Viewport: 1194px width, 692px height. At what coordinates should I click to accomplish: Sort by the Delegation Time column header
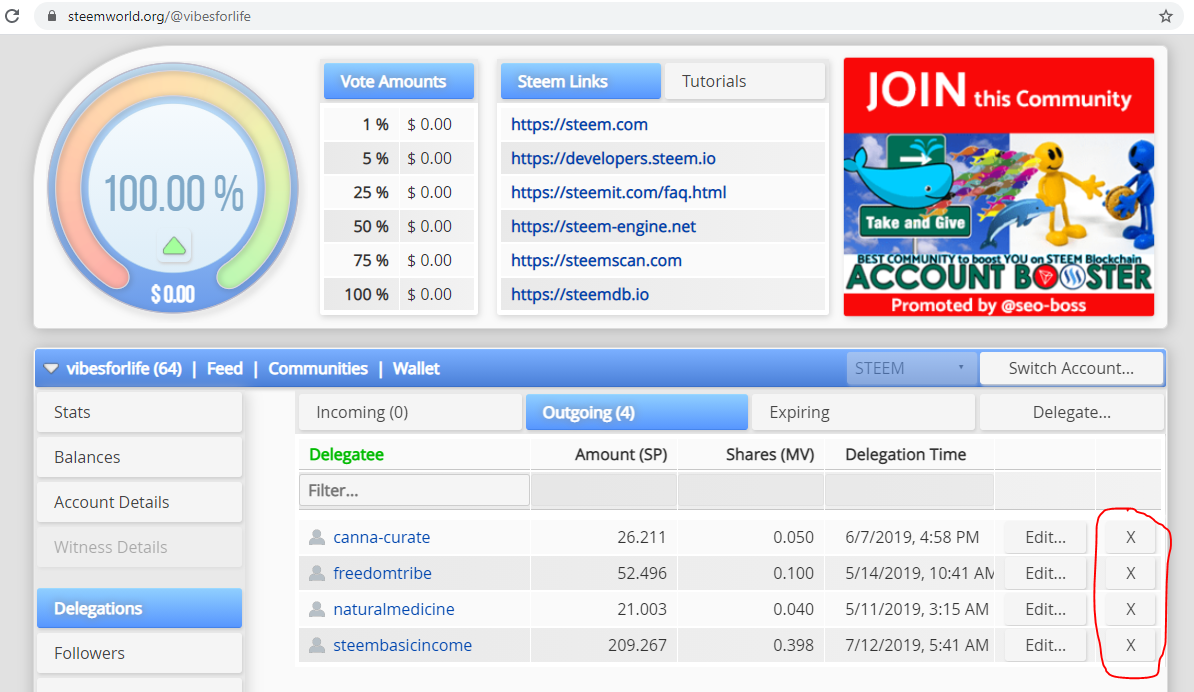coord(905,454)
